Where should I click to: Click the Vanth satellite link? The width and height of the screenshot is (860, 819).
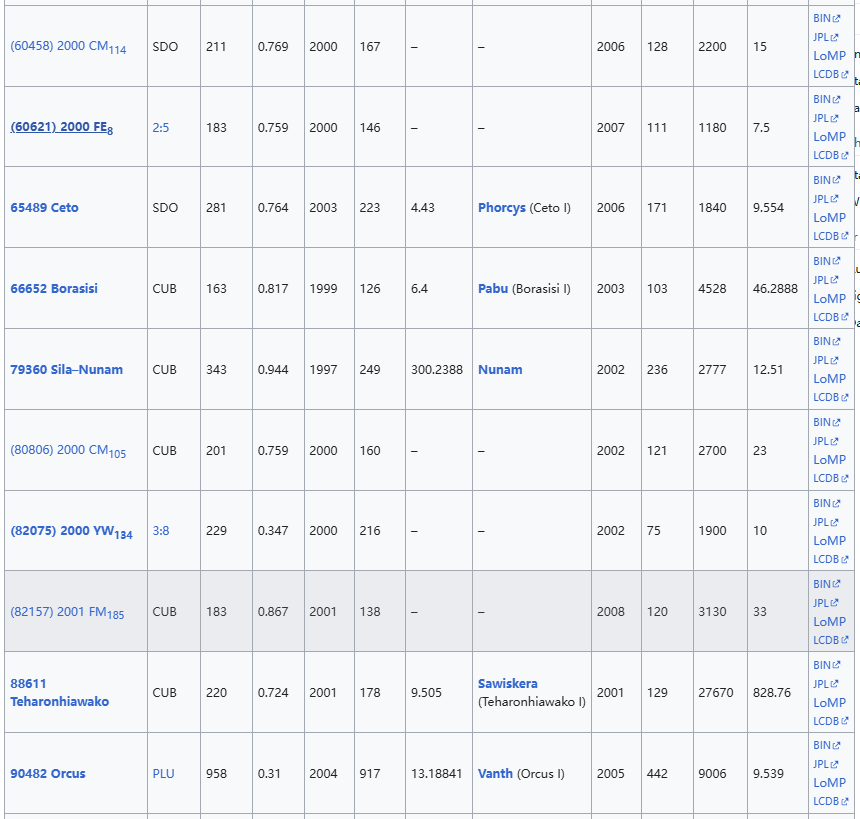495,774
